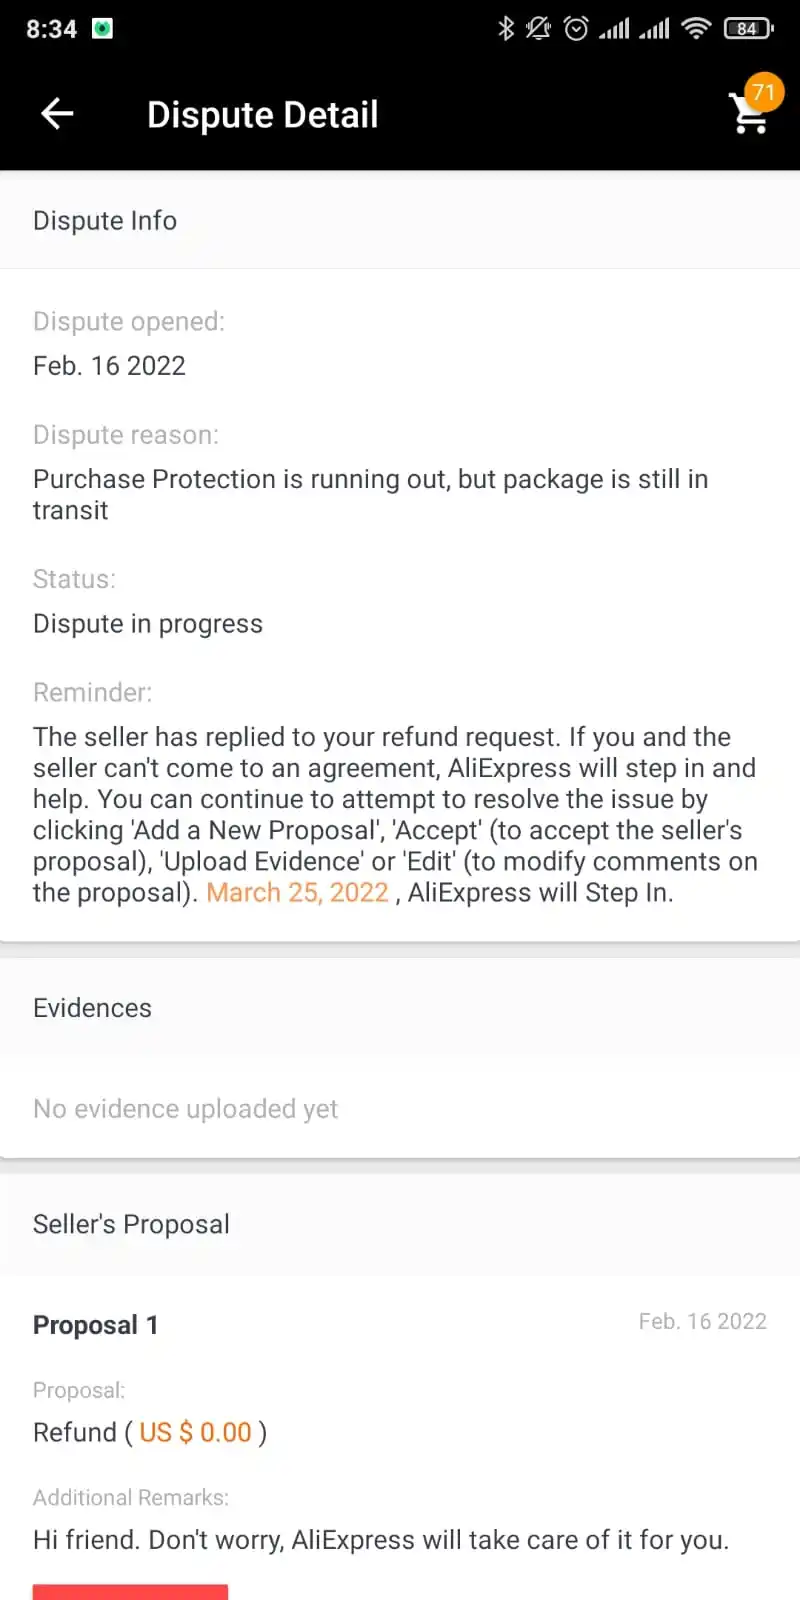Image resolution: width=800 pixels, height=1600 pixels.
Task: Tap the cart badge showing 71
Action: click(x=764, y=92)
